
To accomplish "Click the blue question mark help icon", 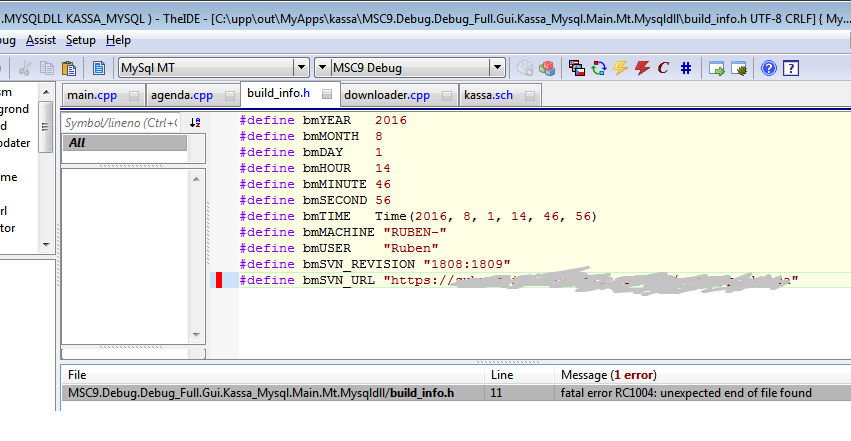I will [x=769, y=68].
